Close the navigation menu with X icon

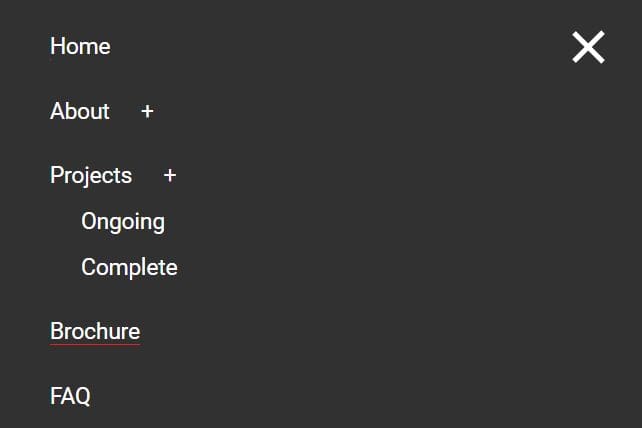pyautogui.click(x=588, y=47)
